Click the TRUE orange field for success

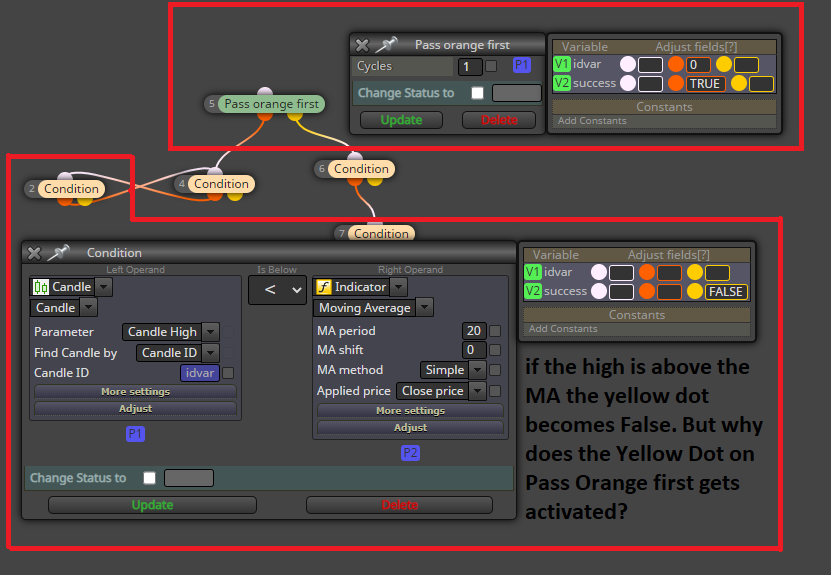click(x=705, y=84)
